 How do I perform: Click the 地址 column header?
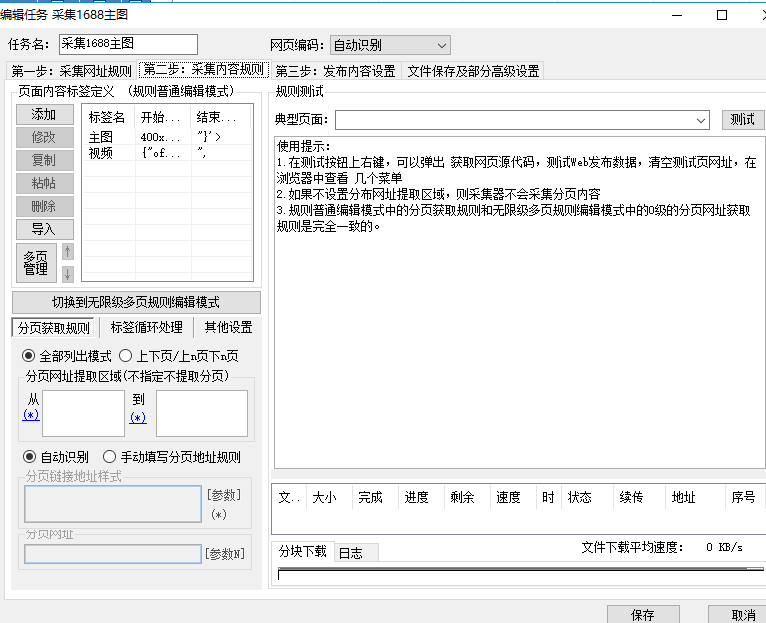[695, 497]
